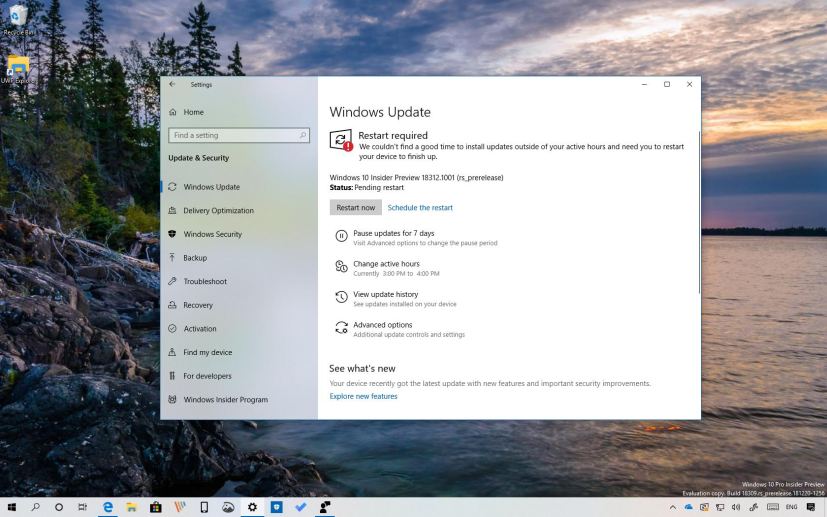Open Troubleshoot in the sidebar
The height and width of the screenshot is (517, 827).
tap(205, 282)
